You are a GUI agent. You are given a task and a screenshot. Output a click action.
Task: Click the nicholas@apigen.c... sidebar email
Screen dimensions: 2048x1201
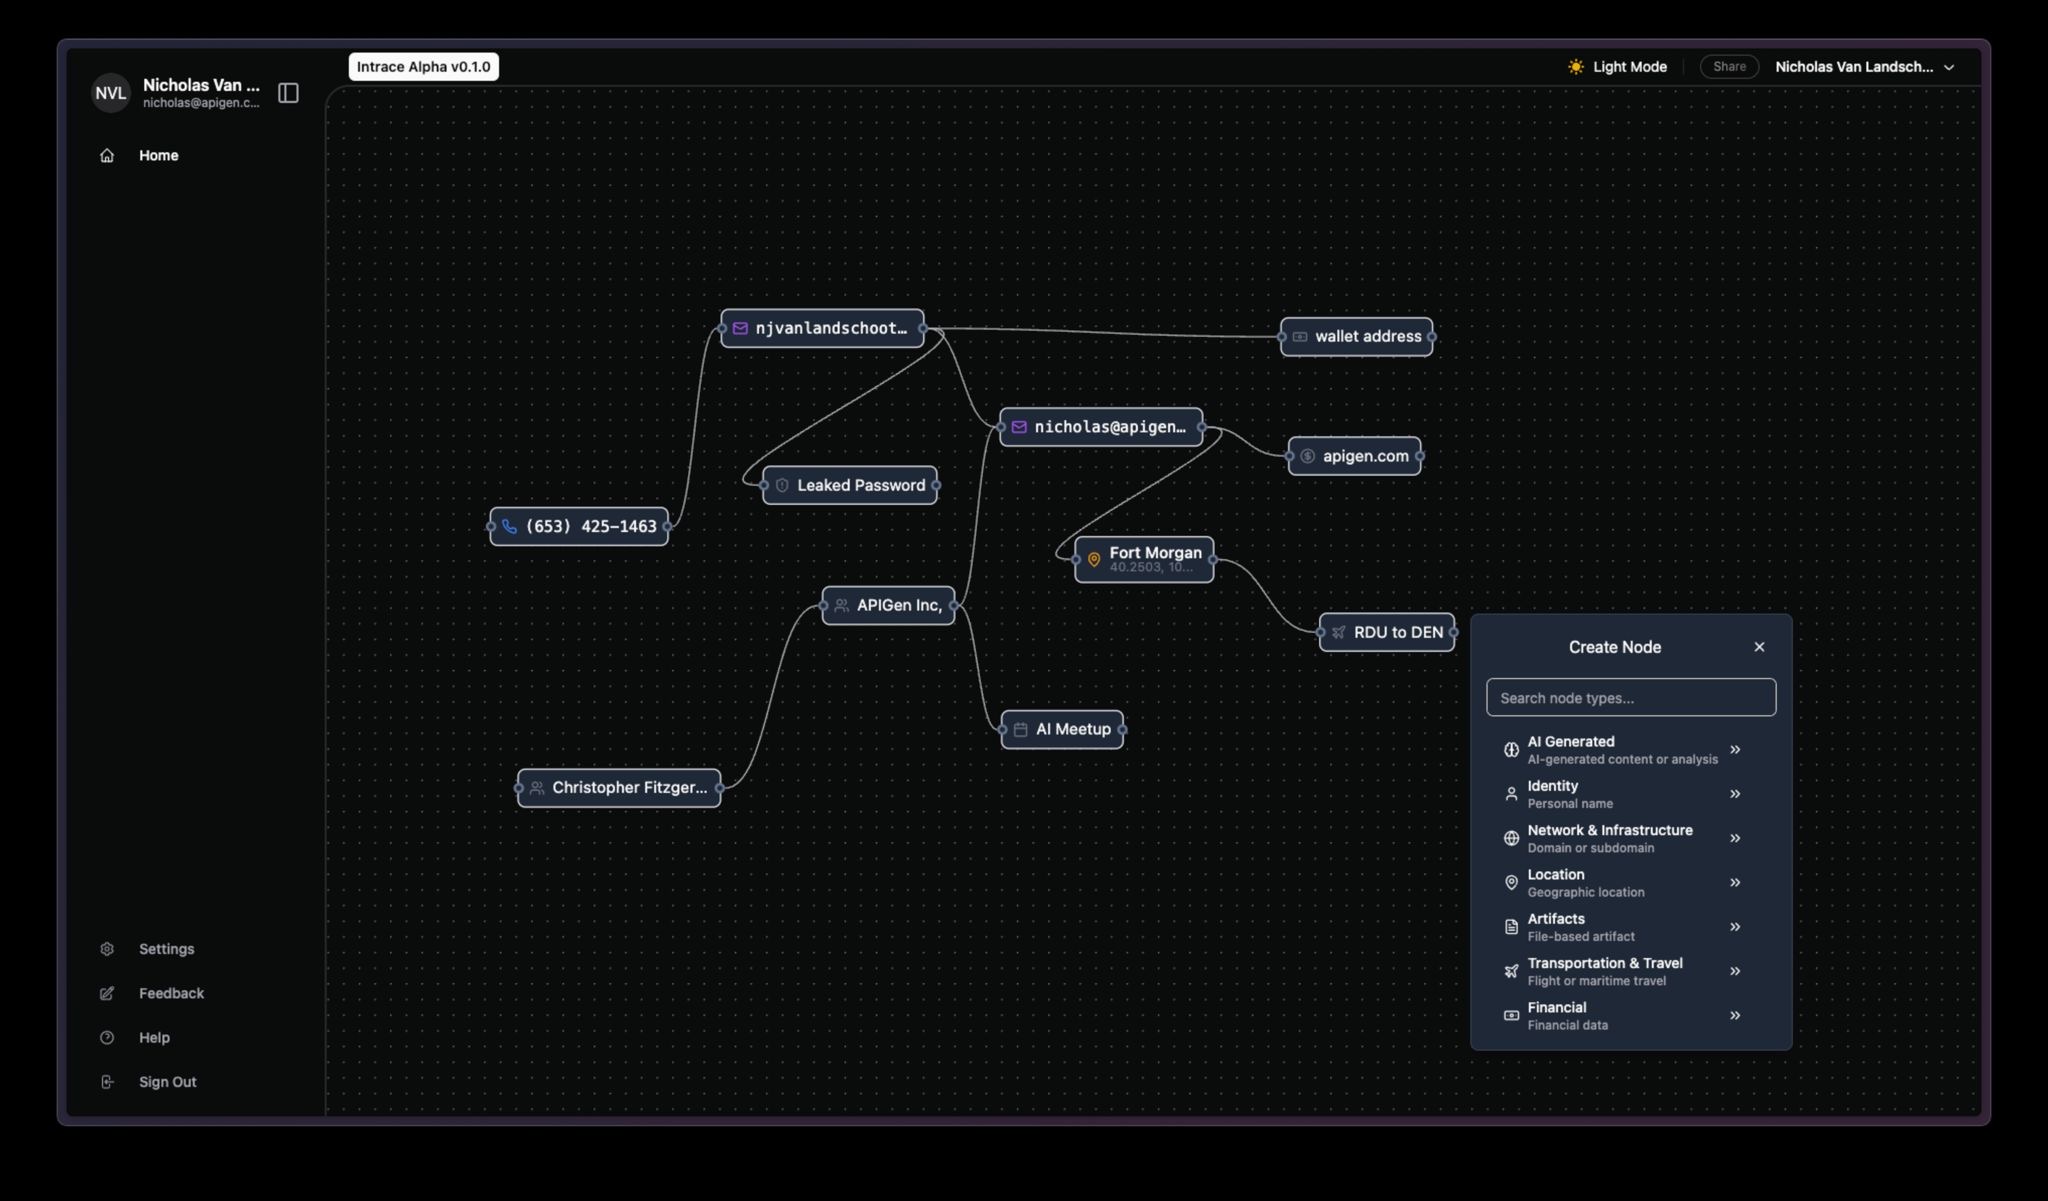[x=201, y=103]
